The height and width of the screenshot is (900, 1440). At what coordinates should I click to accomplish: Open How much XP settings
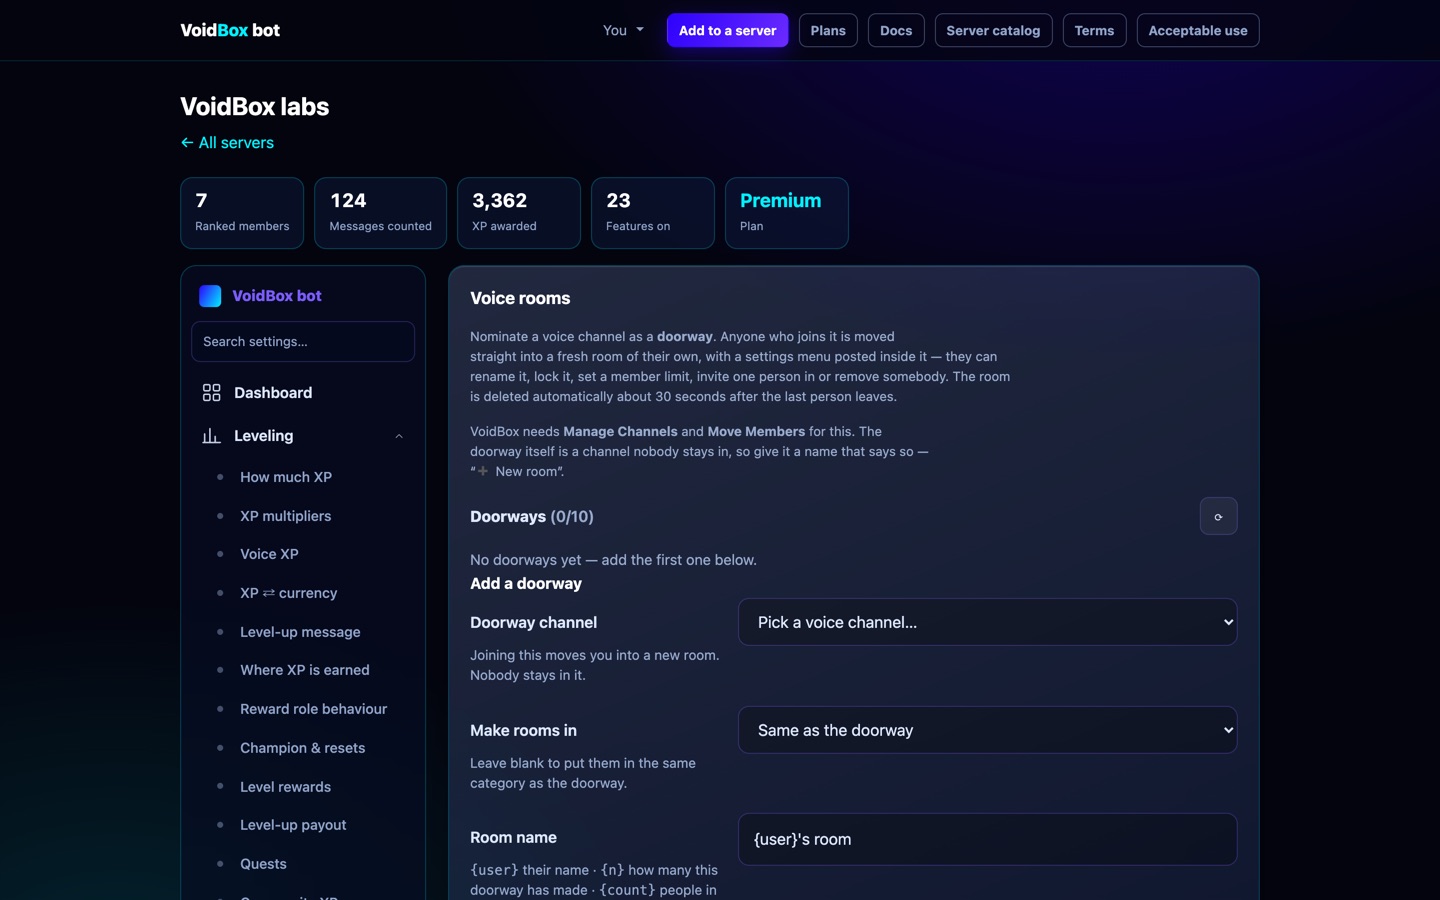click(286, 477)
